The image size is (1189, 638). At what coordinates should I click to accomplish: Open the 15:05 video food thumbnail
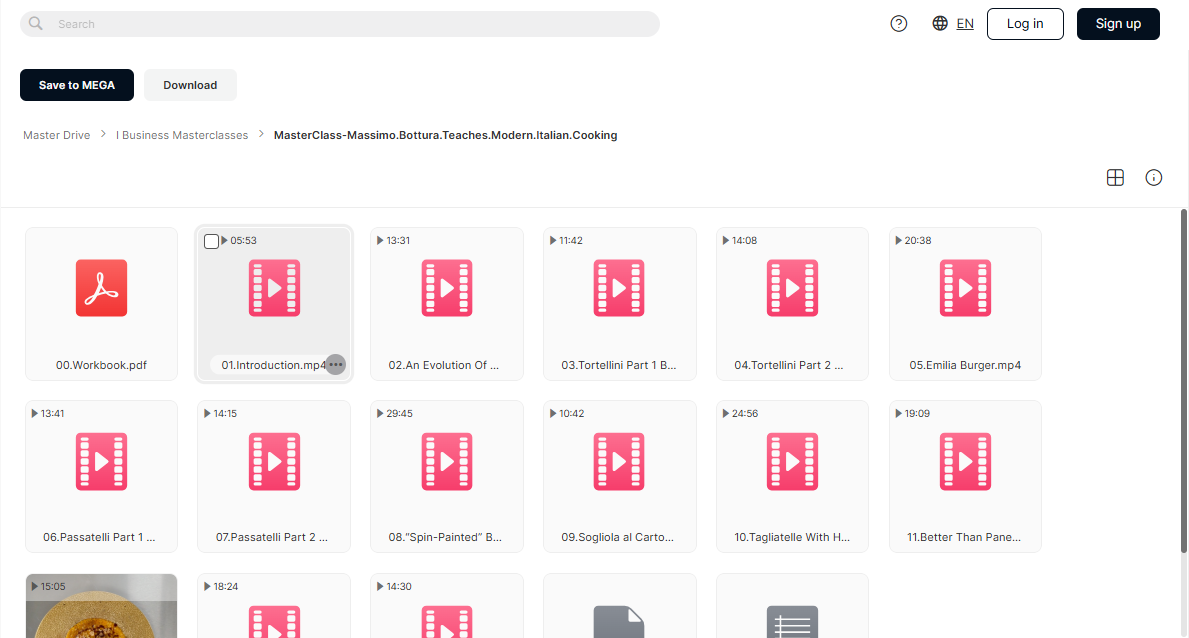(102, 606)
